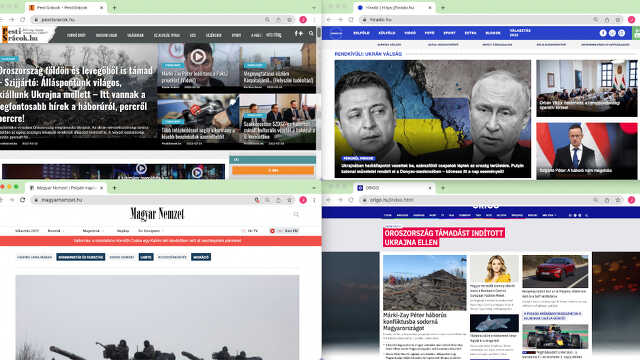
Task: Click the third round icon on the hirado.hu header
Action: [622, 33]
